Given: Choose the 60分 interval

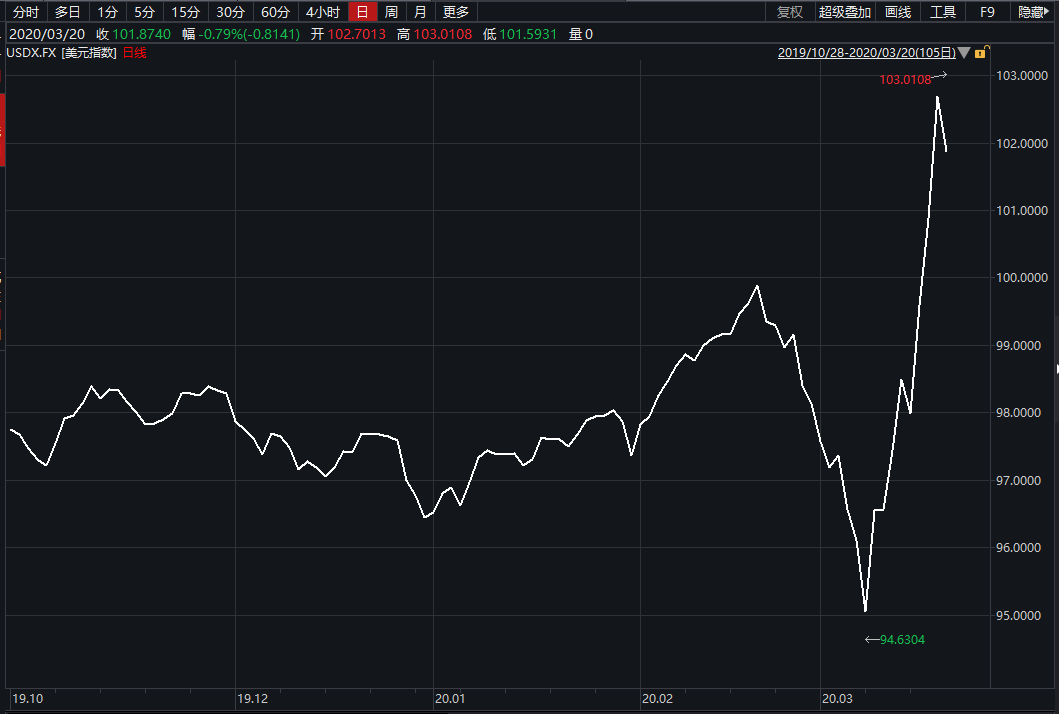Looking at the screenshot, I should click(276, 12).
